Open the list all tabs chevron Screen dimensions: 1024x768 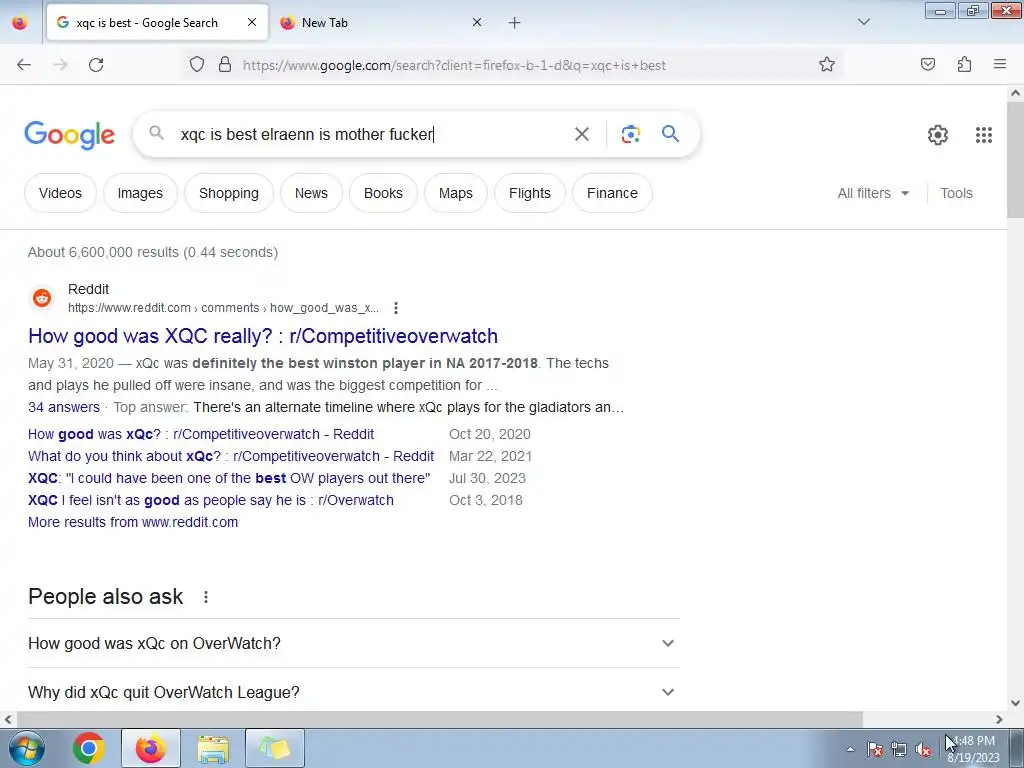click(x=864, y=22)
